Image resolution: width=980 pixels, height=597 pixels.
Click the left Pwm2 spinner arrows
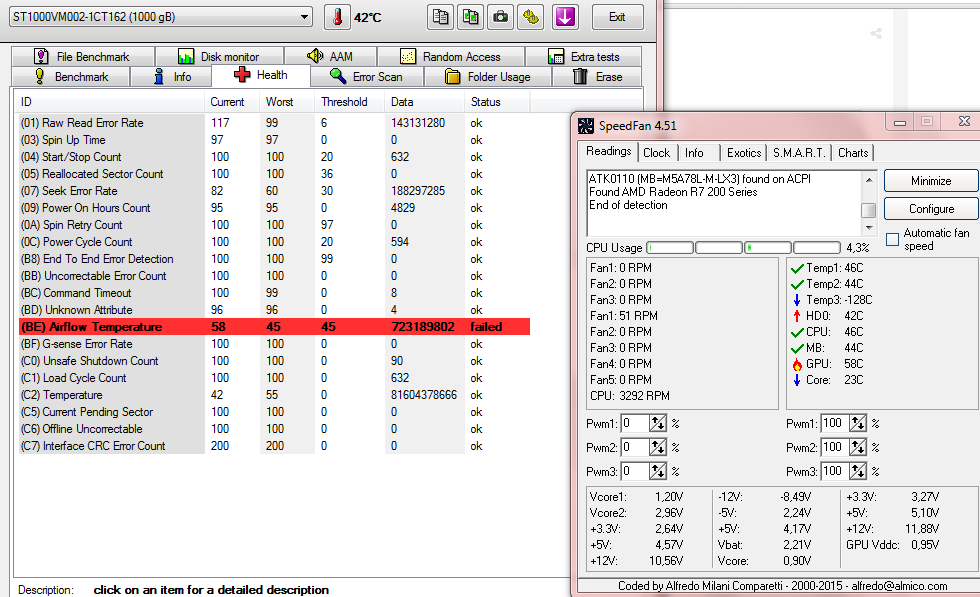click(658, 447)
